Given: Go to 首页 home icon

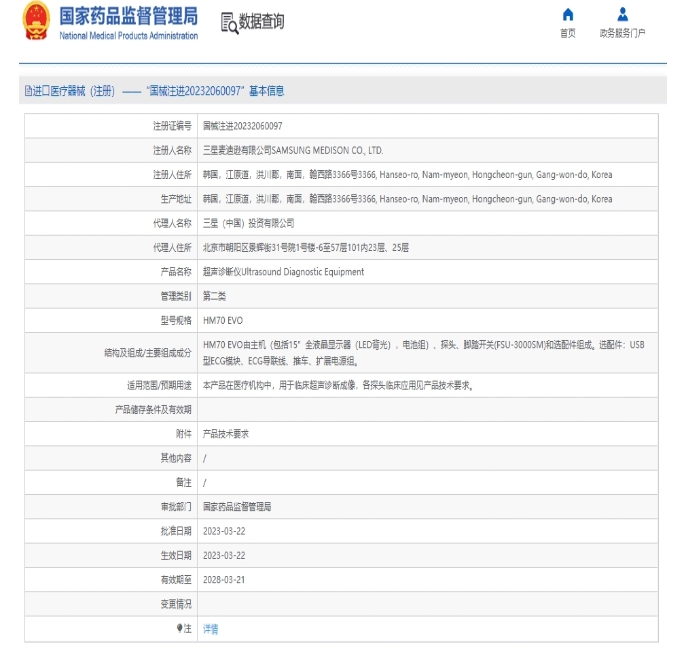Looking at the screenshot, I should (567, 15).
